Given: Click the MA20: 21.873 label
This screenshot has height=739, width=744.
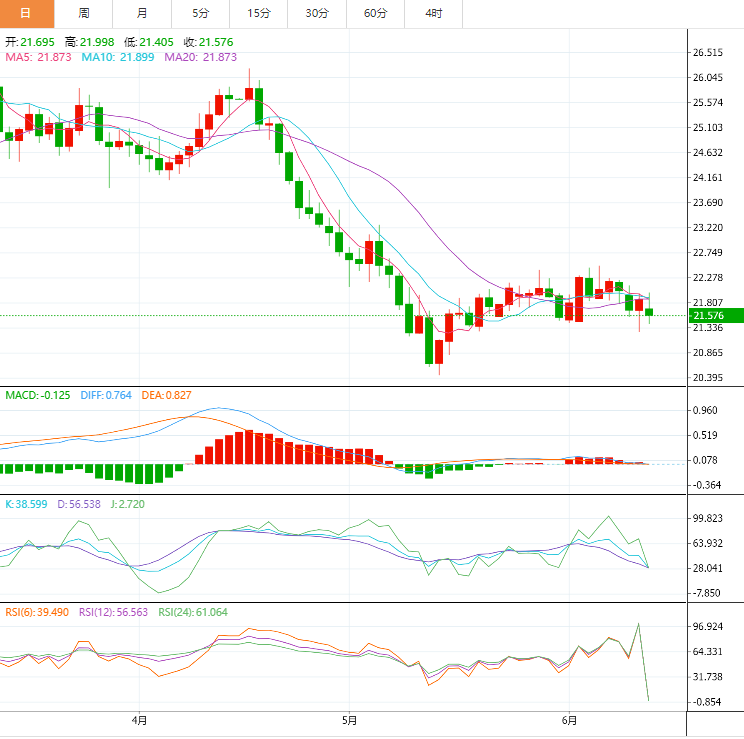Looking at the screenshot, I should 200,57.
